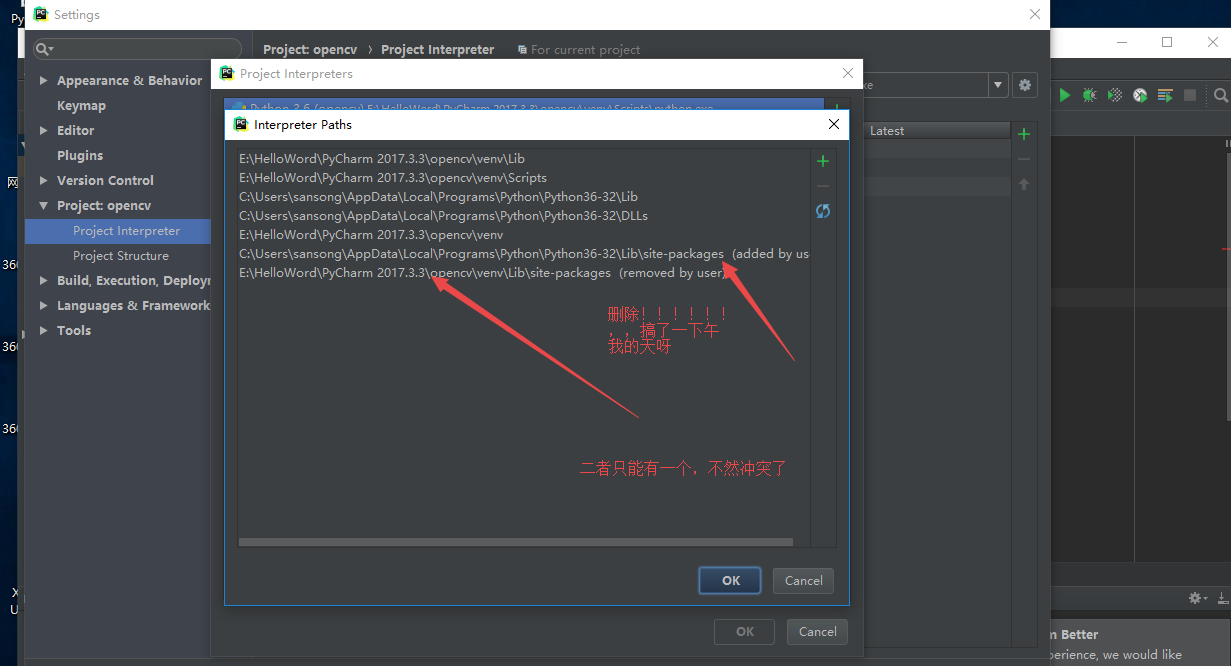Open the project interpreter dropdown arrow

[998, 85]
